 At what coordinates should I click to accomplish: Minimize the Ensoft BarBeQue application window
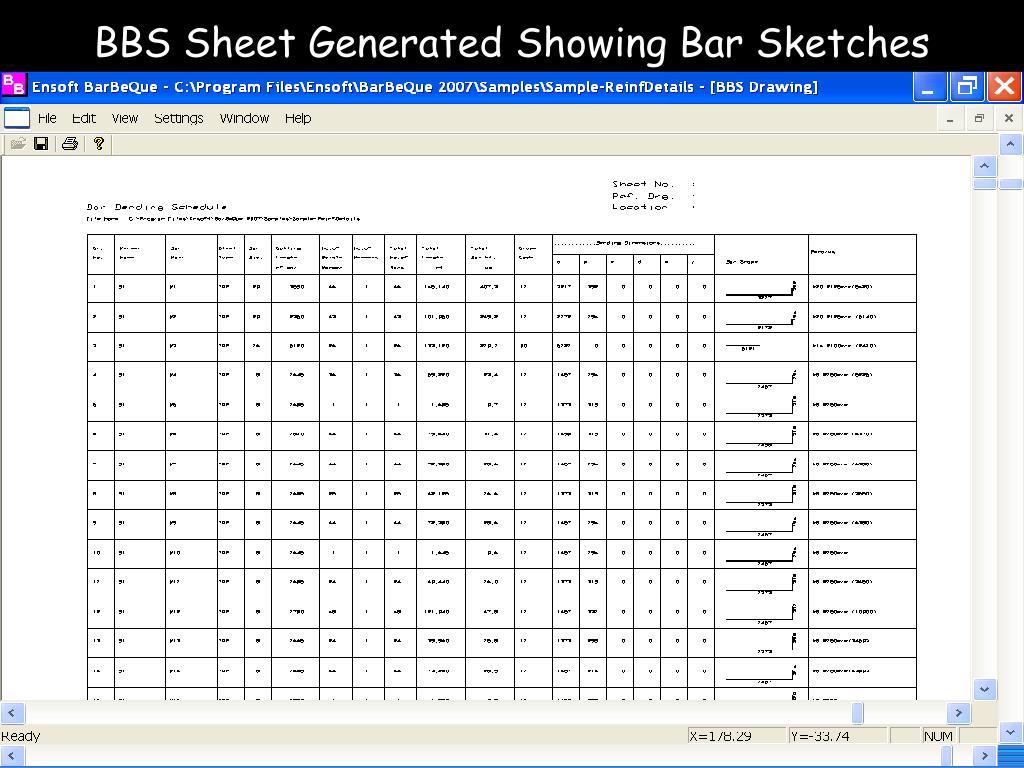[929, 87]
